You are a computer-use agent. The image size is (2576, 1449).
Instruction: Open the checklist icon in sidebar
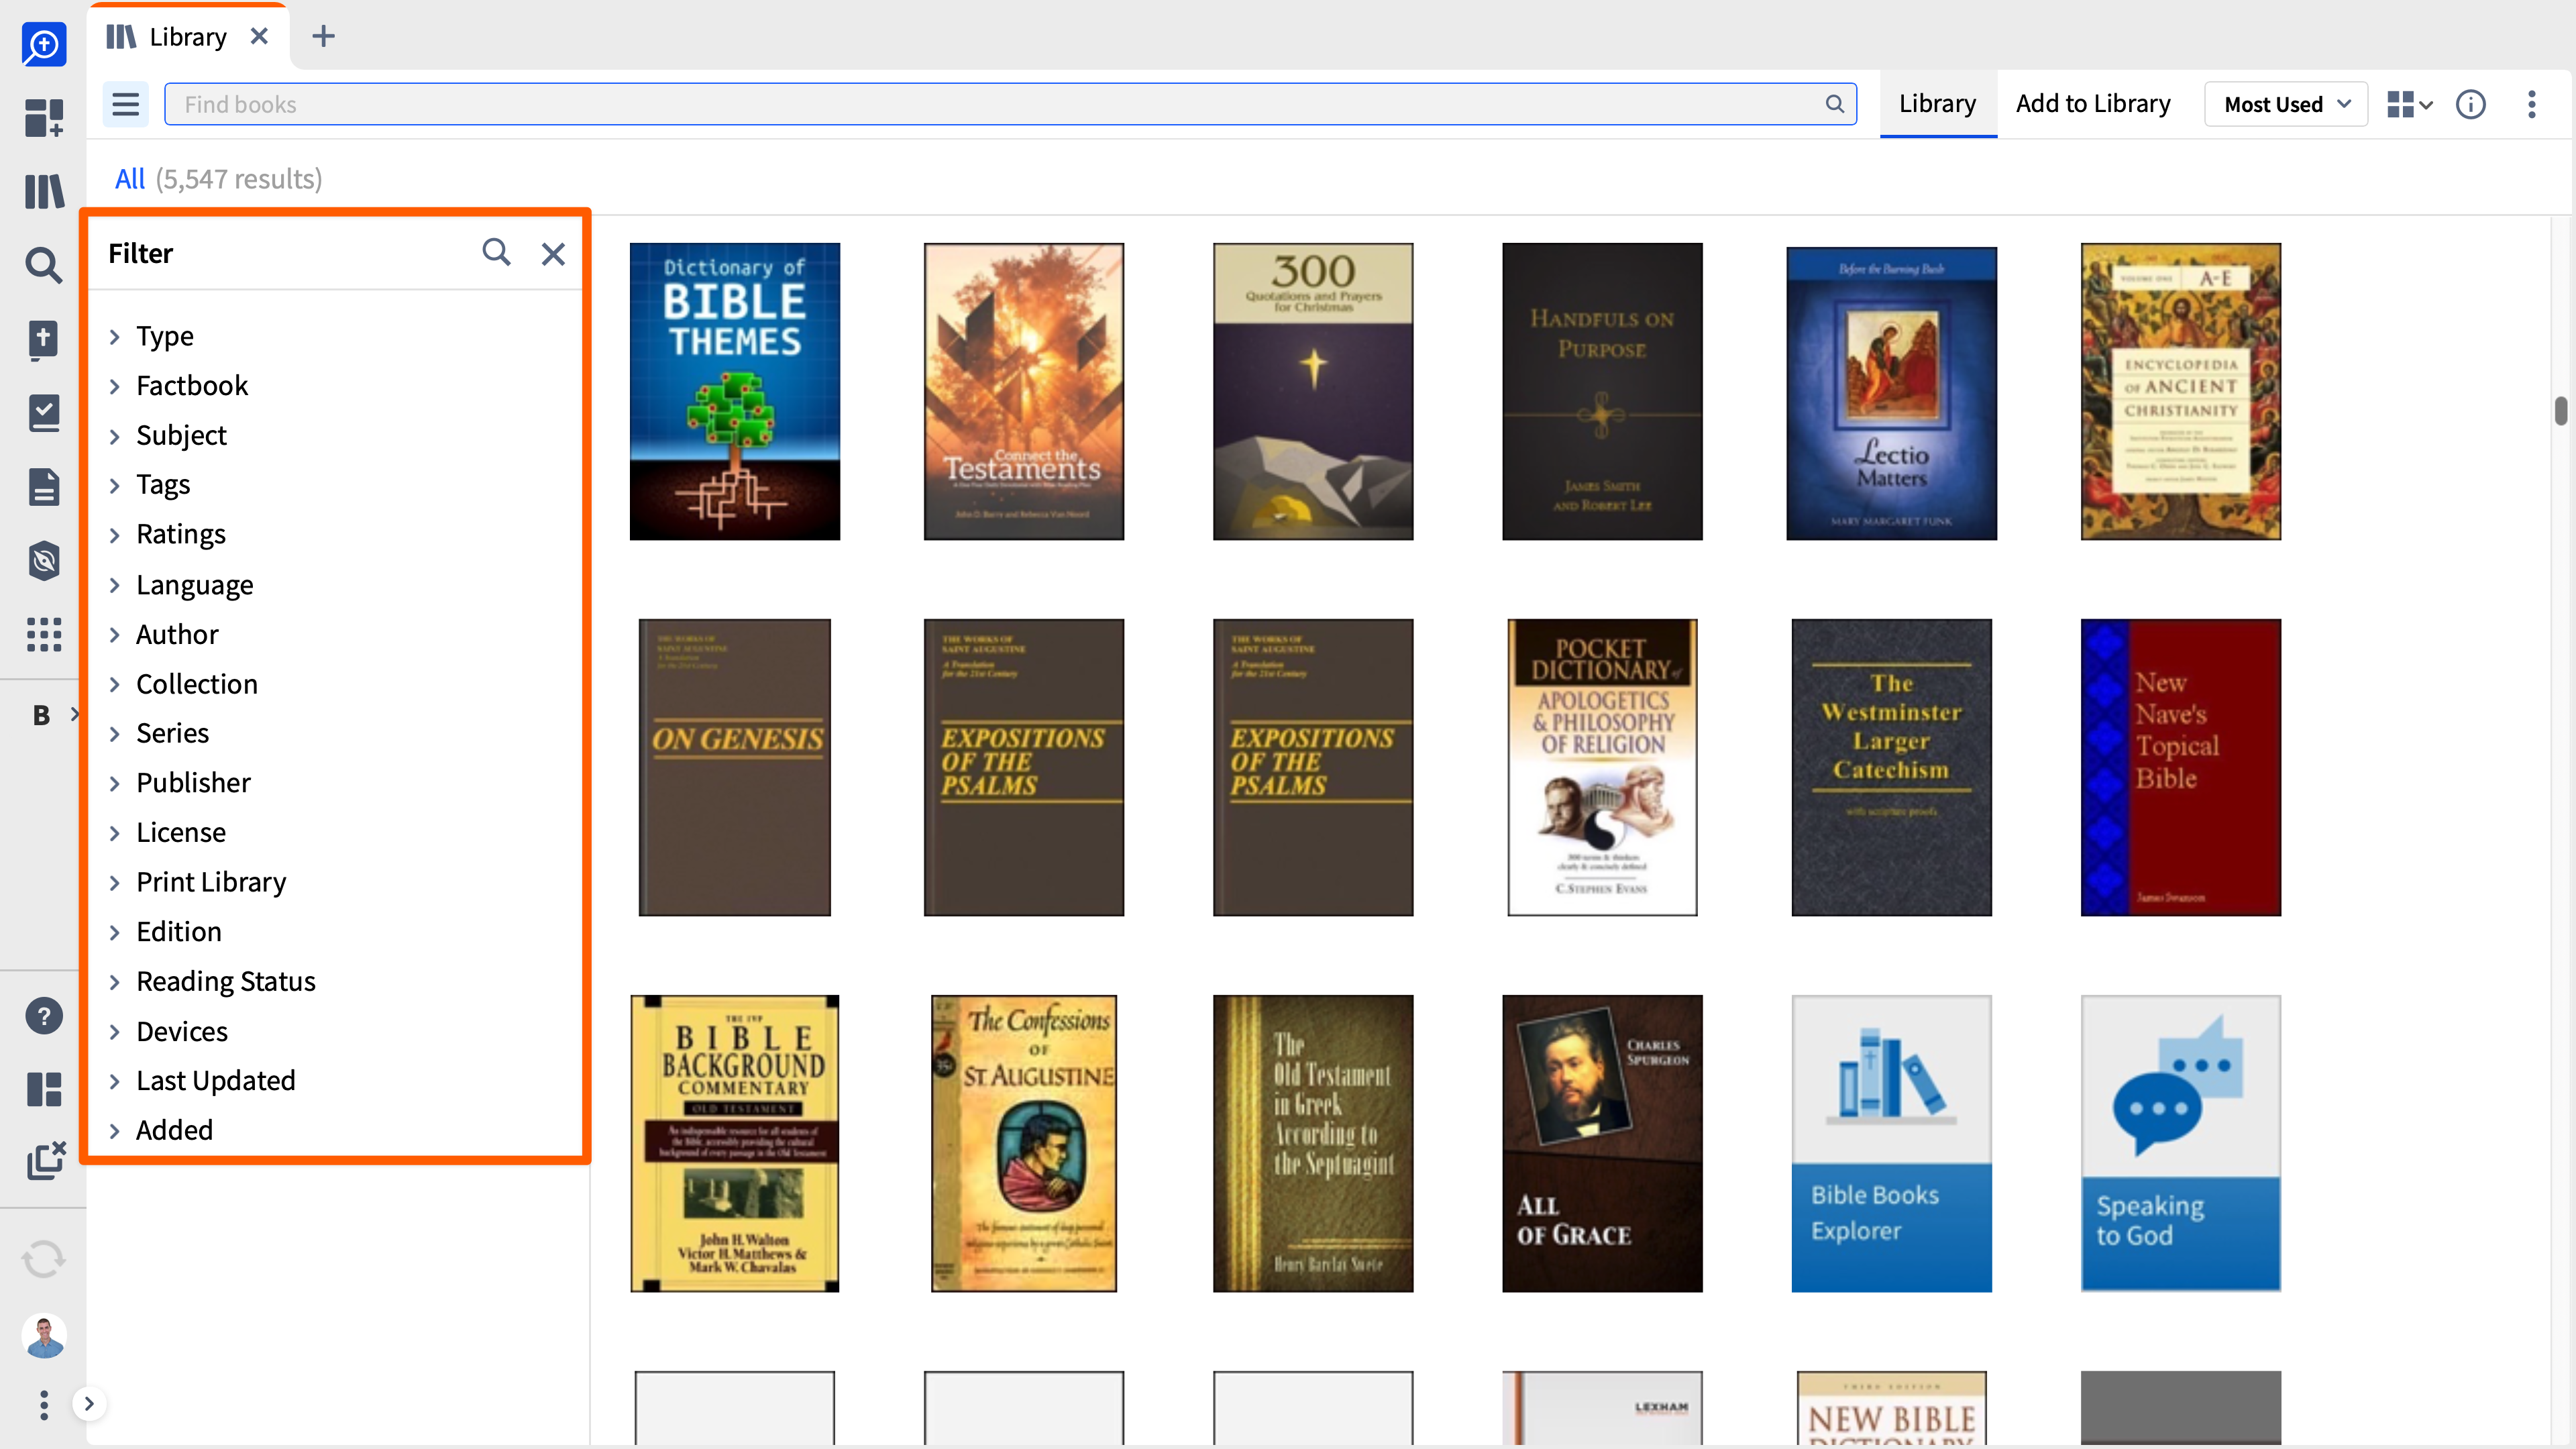(44, 413)
